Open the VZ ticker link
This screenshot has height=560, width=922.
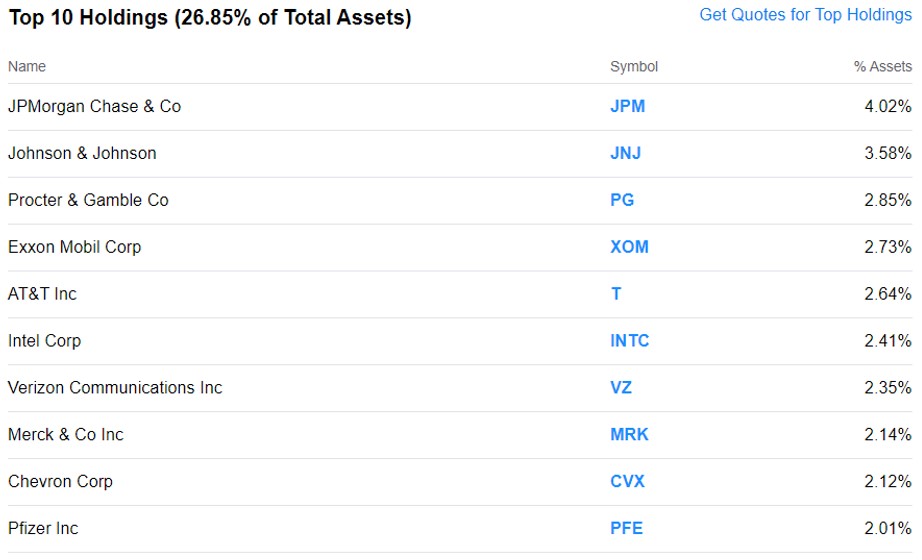click(x=621, y=388)
